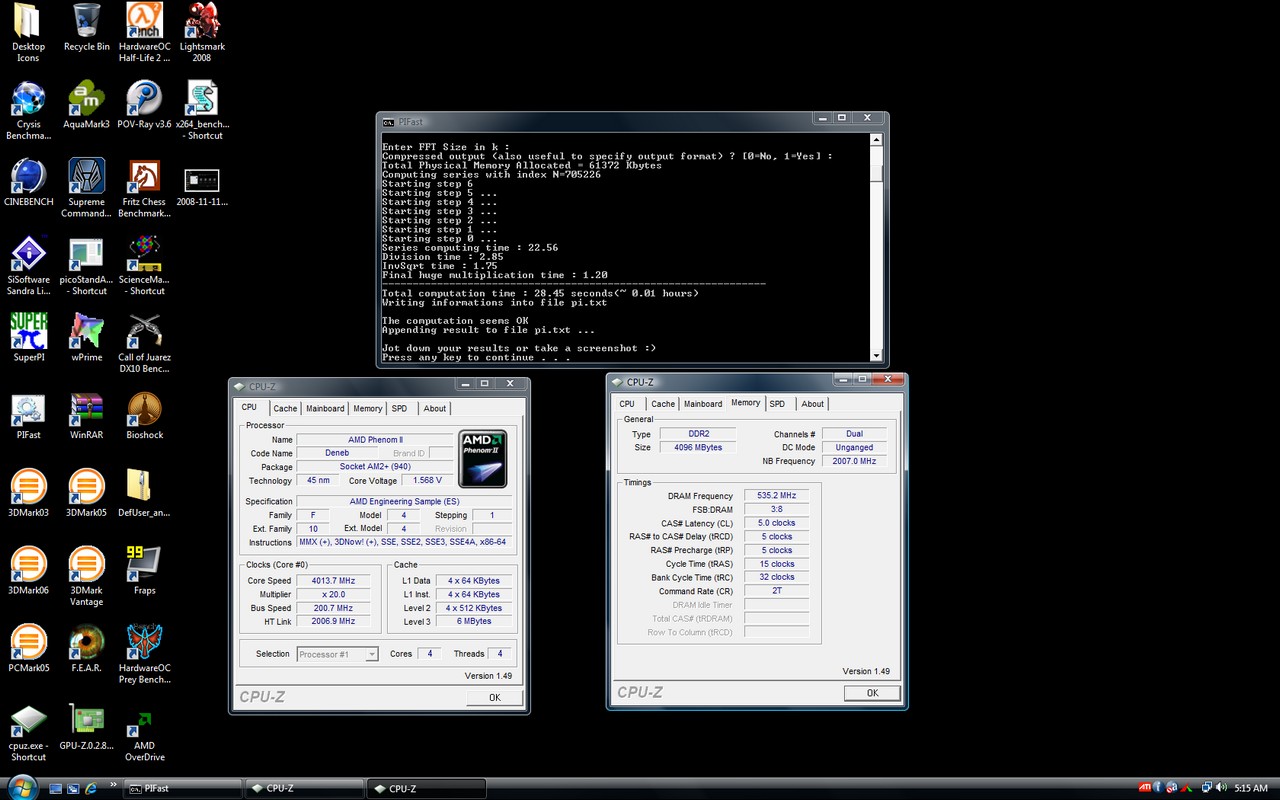
Task: Click the taskbar clock showing 5:15 AM
Action: click(x=1251, y=789)
